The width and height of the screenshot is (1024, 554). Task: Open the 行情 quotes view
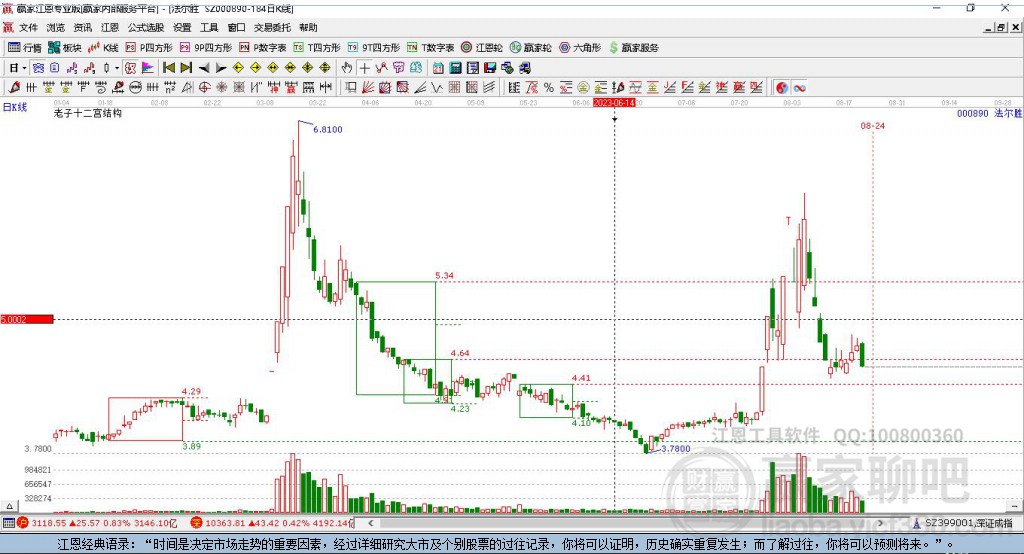pyautogui.click(x=25, y=48)
